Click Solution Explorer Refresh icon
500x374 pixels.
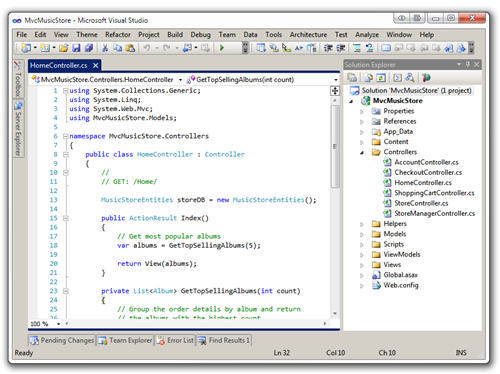(381, 78)
